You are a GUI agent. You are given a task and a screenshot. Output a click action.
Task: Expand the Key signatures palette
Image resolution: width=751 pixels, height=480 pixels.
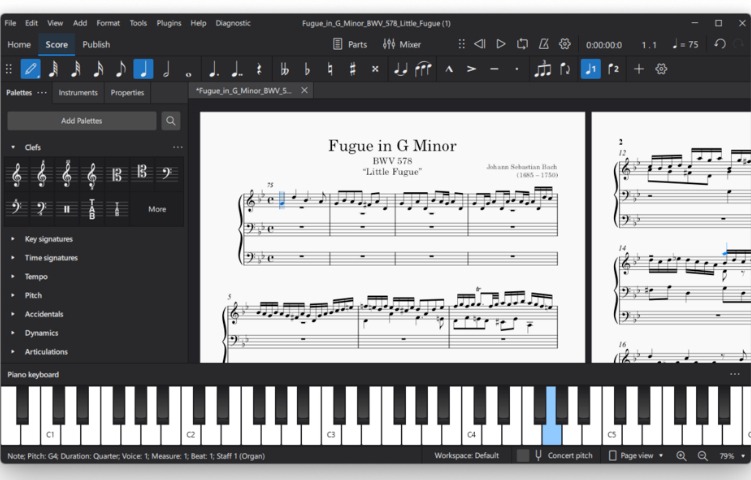pyautogui.click(x=13, y=239)
